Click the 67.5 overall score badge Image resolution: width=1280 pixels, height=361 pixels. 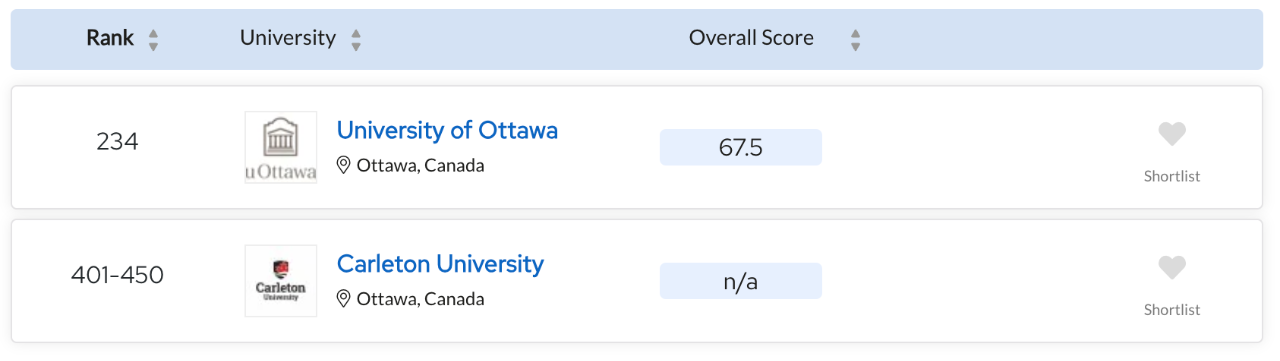741,148
